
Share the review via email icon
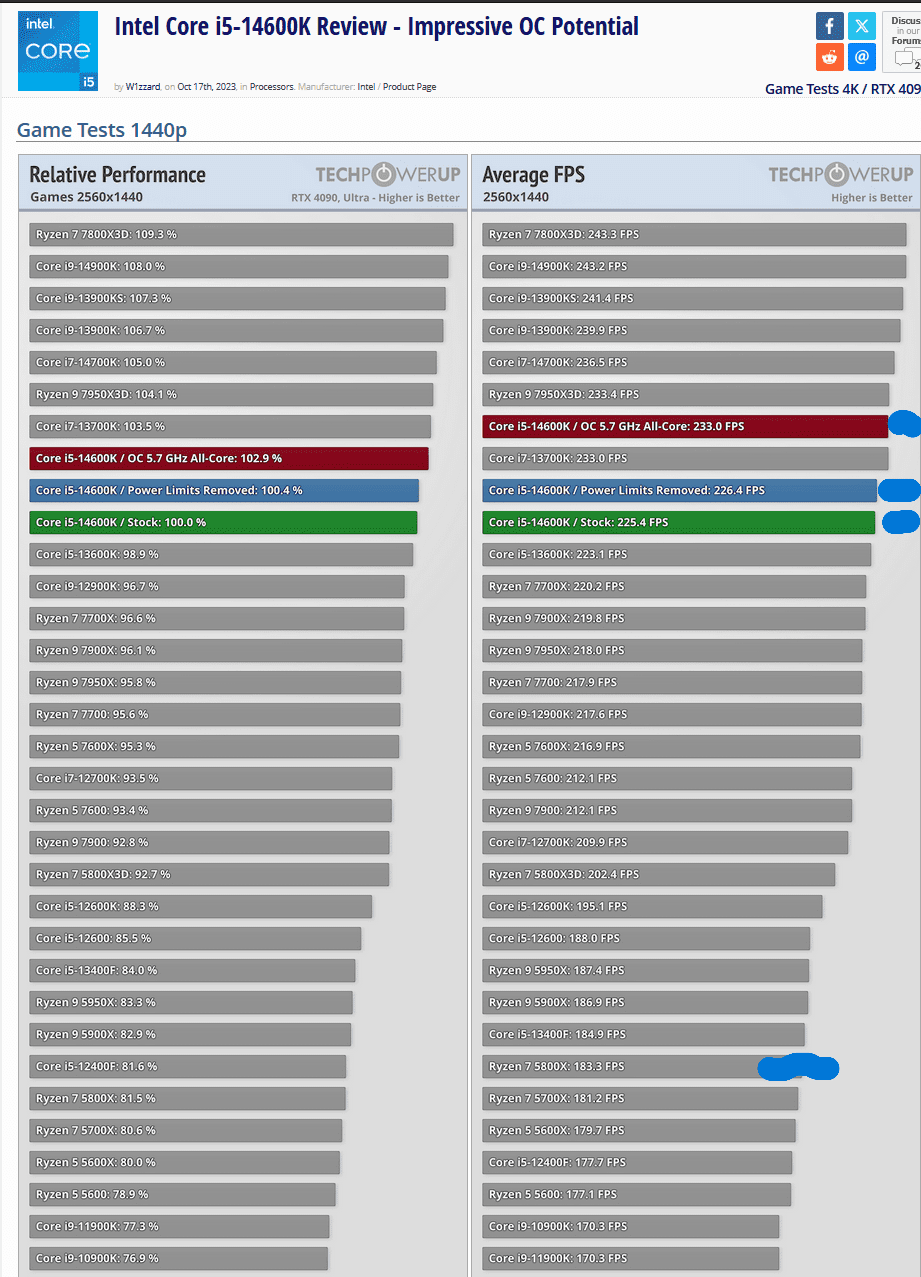[862, 57]
